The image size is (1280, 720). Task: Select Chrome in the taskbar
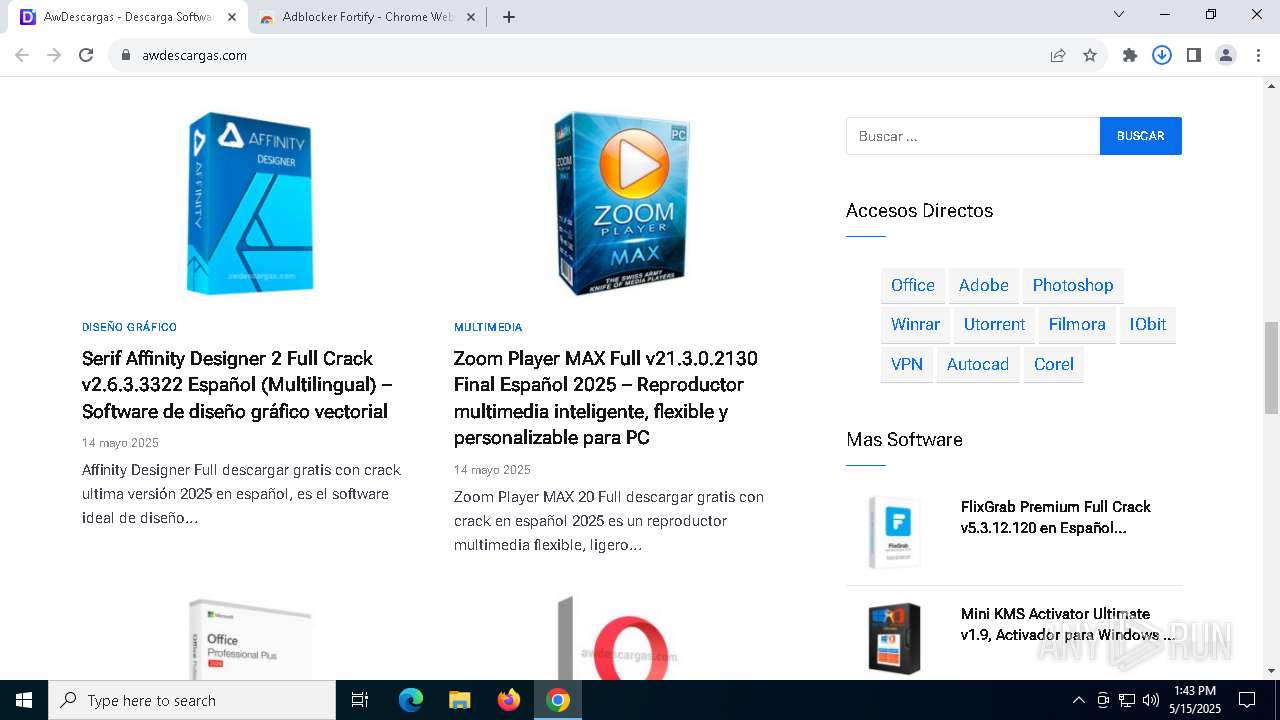pos(558,700)
